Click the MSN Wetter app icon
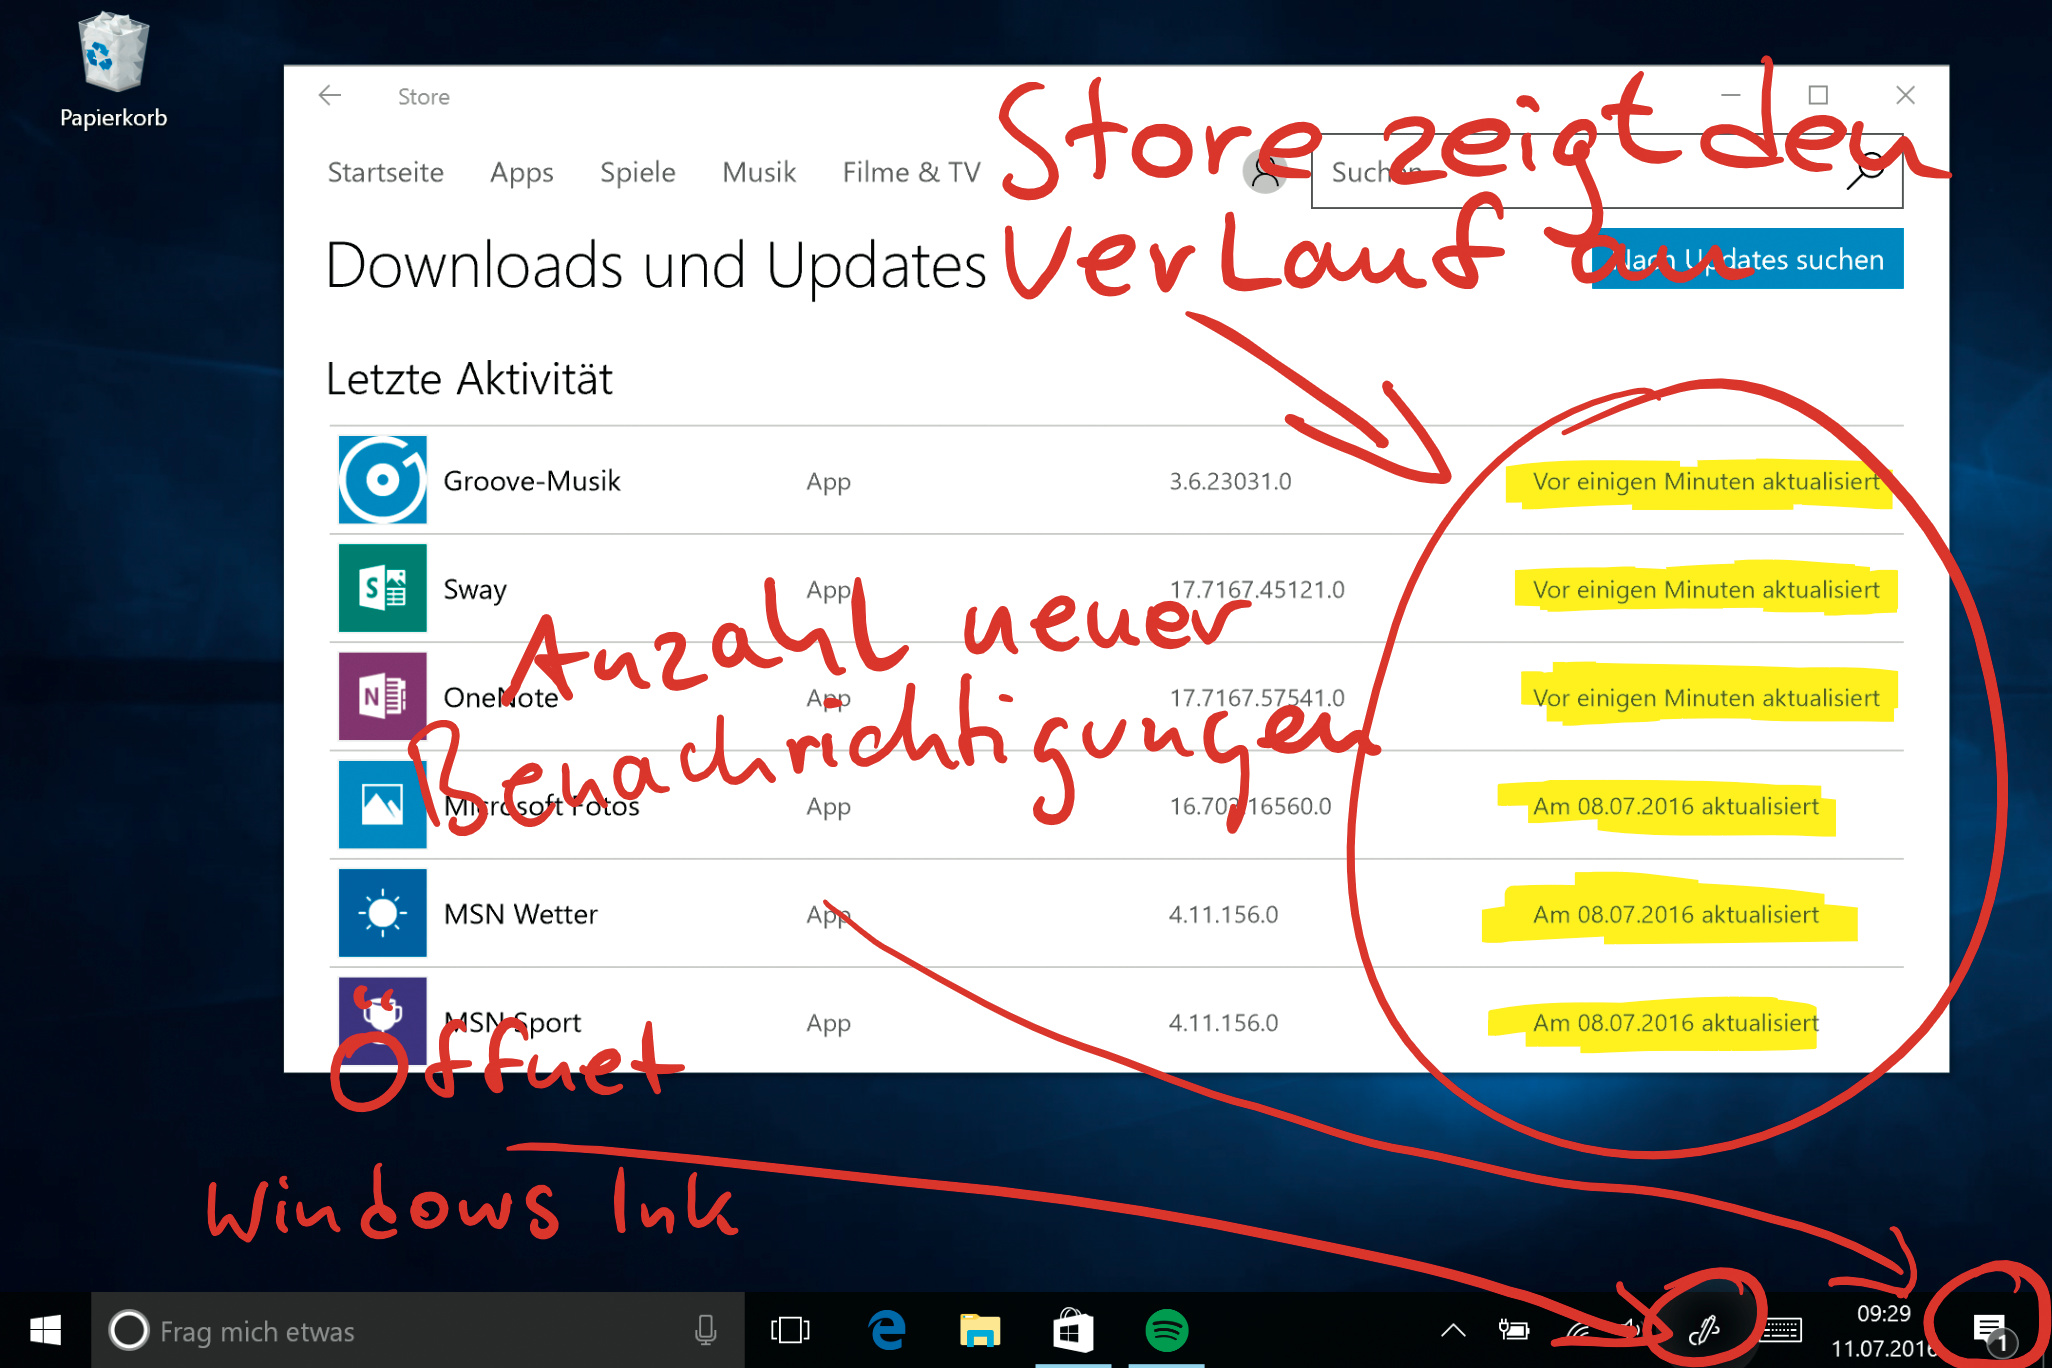 [382, 913]
